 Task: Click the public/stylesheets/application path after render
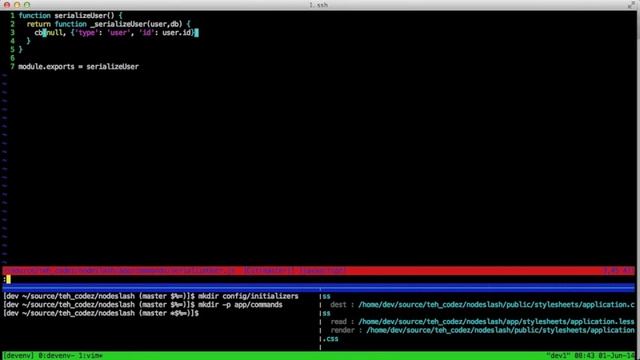coord(500,330)
